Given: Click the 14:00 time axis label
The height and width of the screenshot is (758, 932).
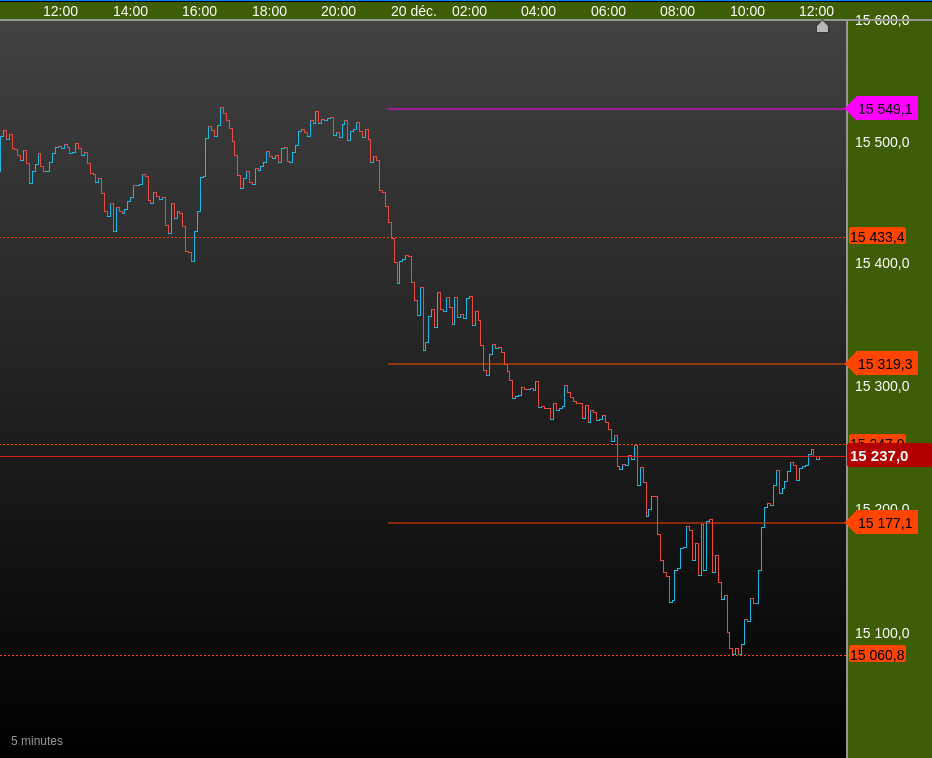Looking at the screenshot, I should [130, 11].
